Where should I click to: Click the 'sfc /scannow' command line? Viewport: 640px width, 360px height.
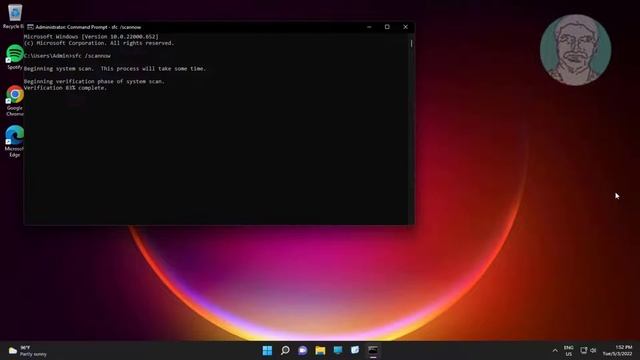[x=67, y=56]
